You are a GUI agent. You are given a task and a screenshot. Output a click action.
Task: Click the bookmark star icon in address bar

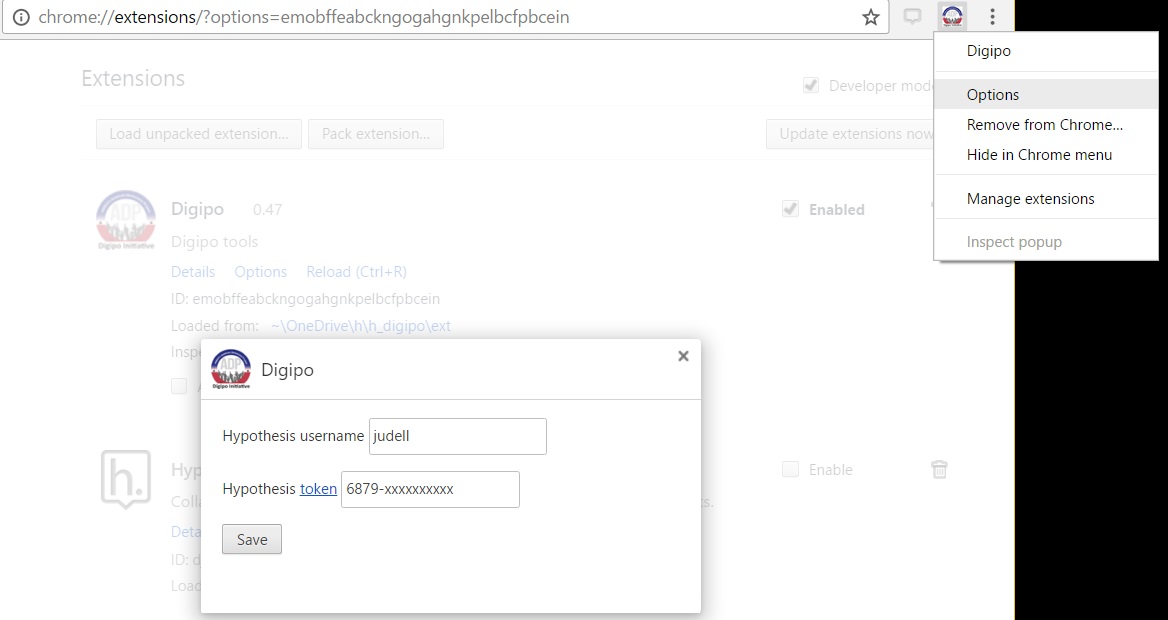(870, 17)
